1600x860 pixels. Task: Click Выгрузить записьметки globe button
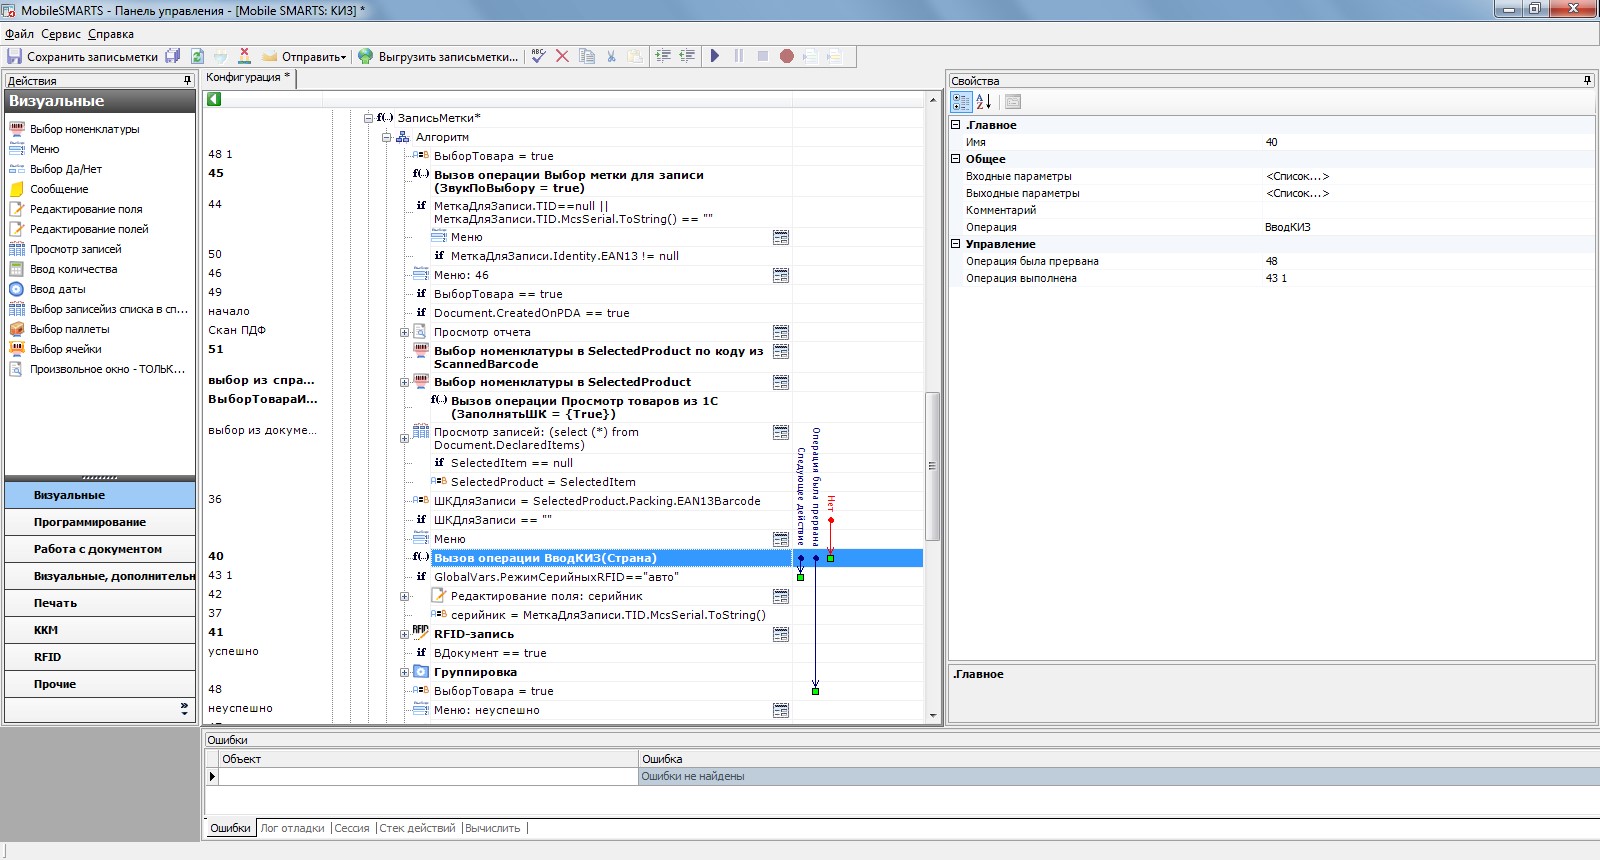tap(439, 57)
